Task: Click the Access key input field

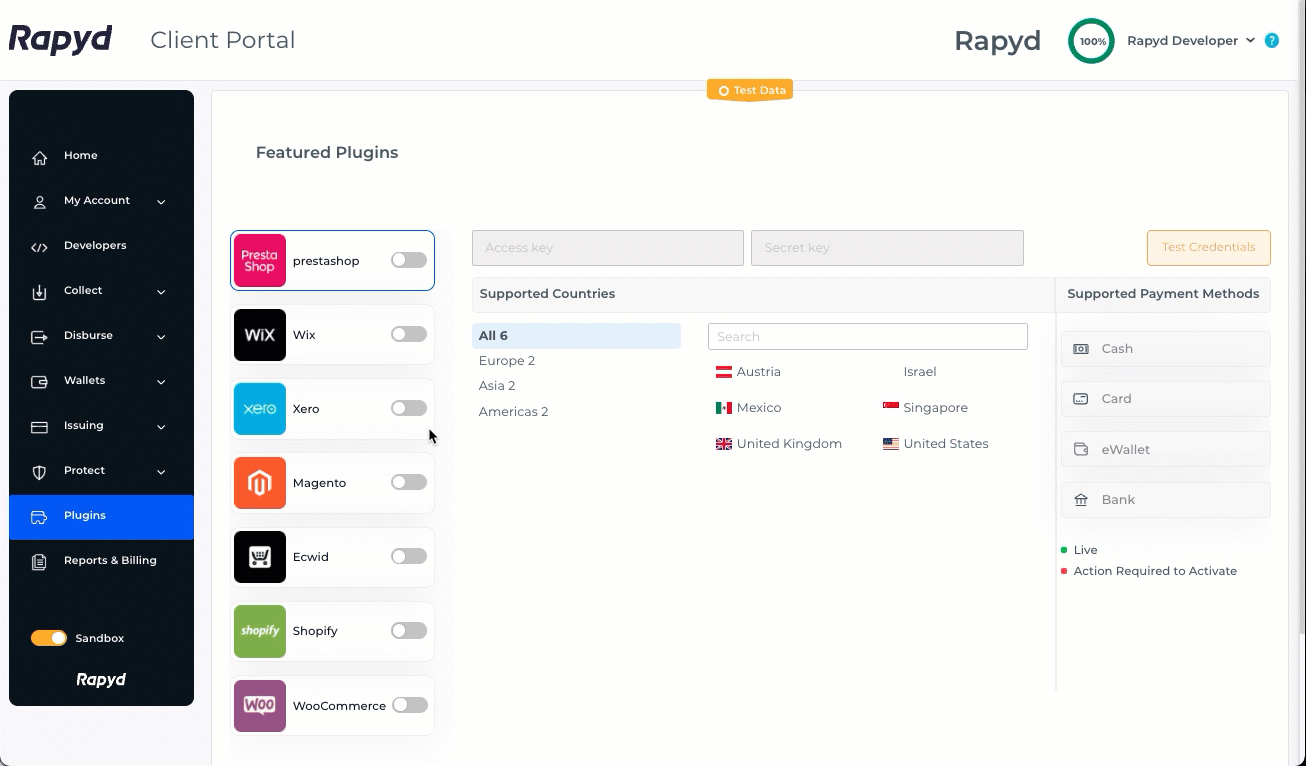Action: 608,248
